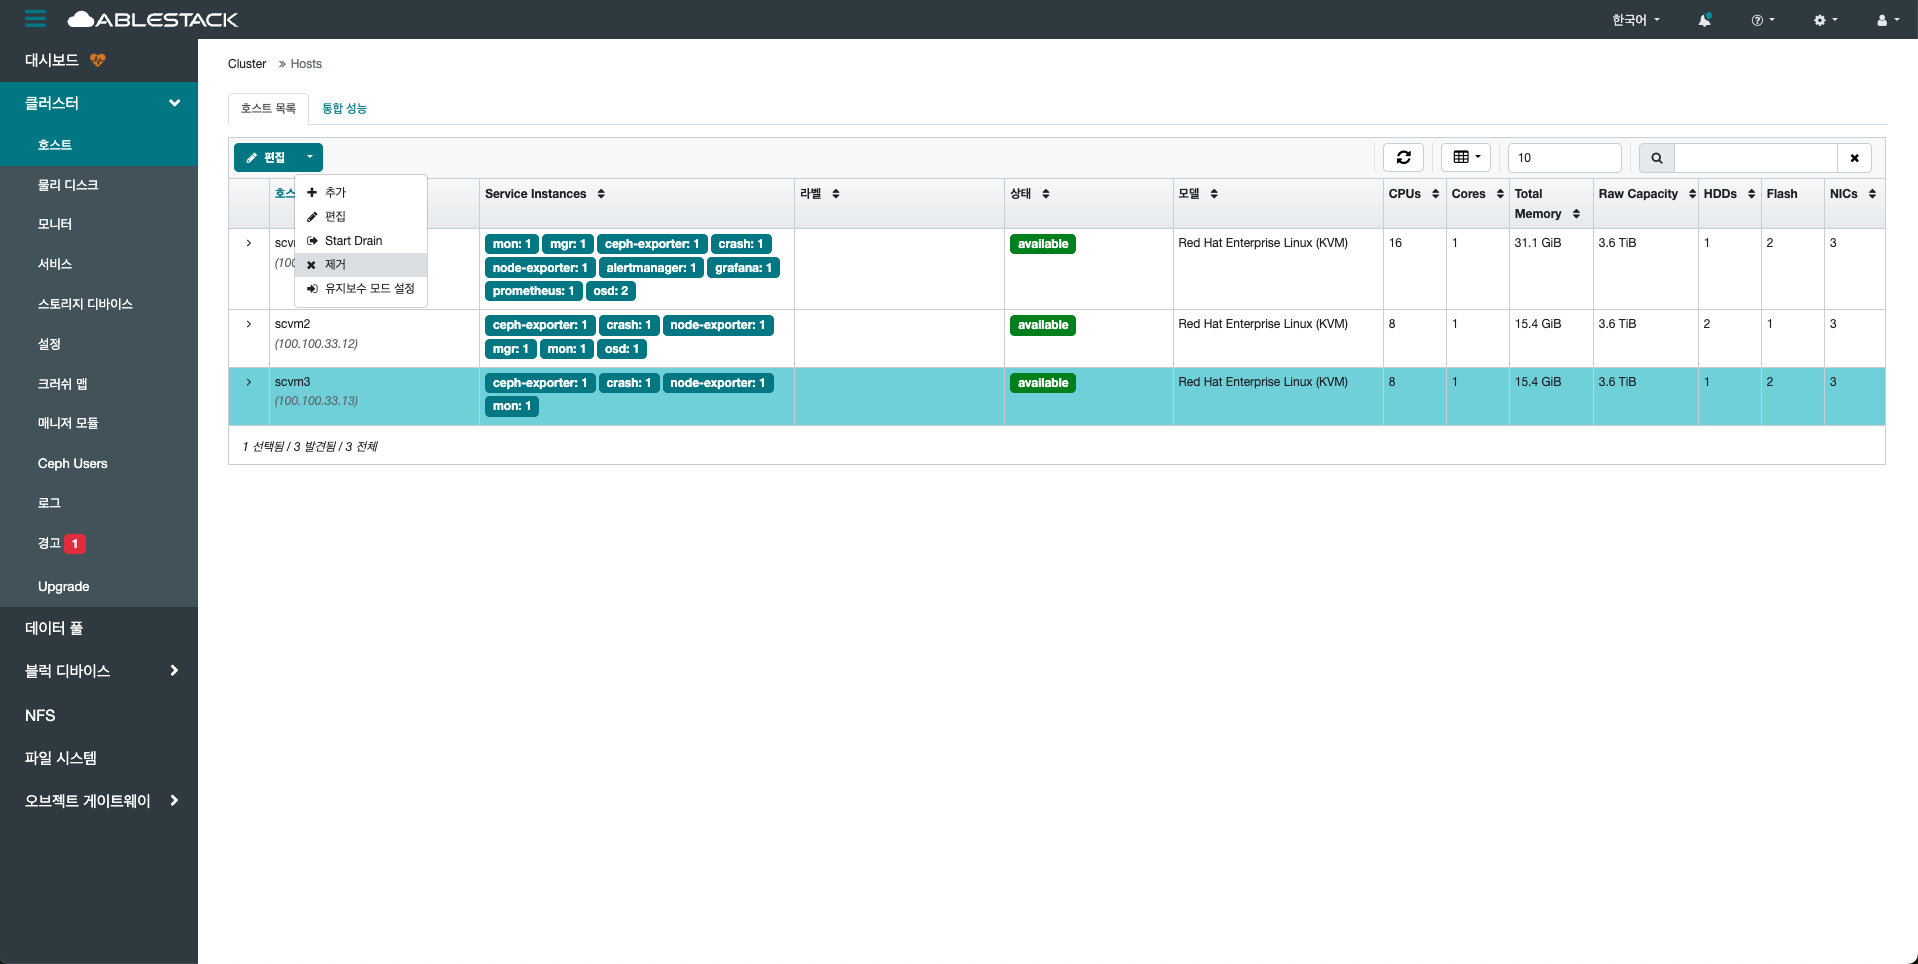Open Ceph Users in the sidebar
Screen dimensions: 1918x964
(72, 463)
